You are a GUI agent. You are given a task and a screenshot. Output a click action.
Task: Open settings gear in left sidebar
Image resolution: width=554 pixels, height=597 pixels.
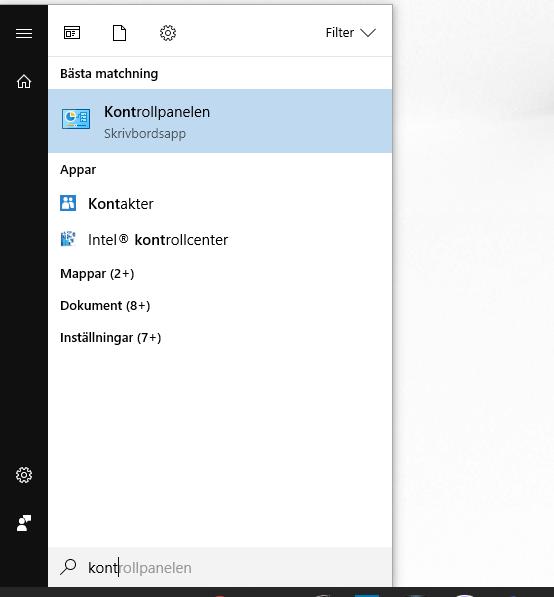pyautogui.click(x=24, y=475)
